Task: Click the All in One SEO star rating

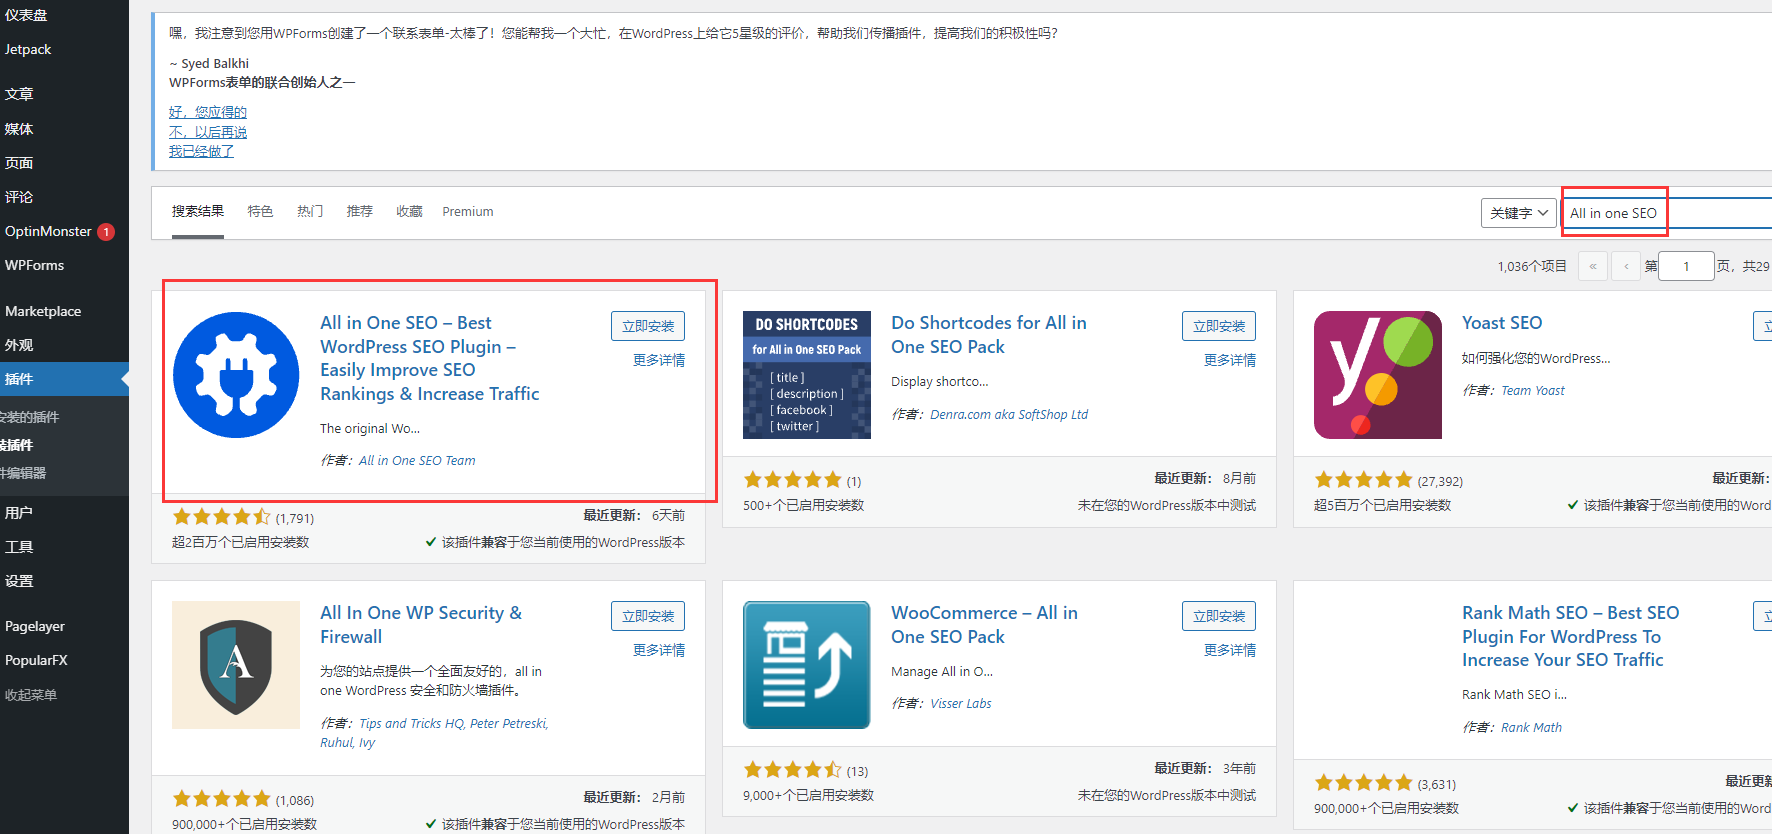Action: 221,517
